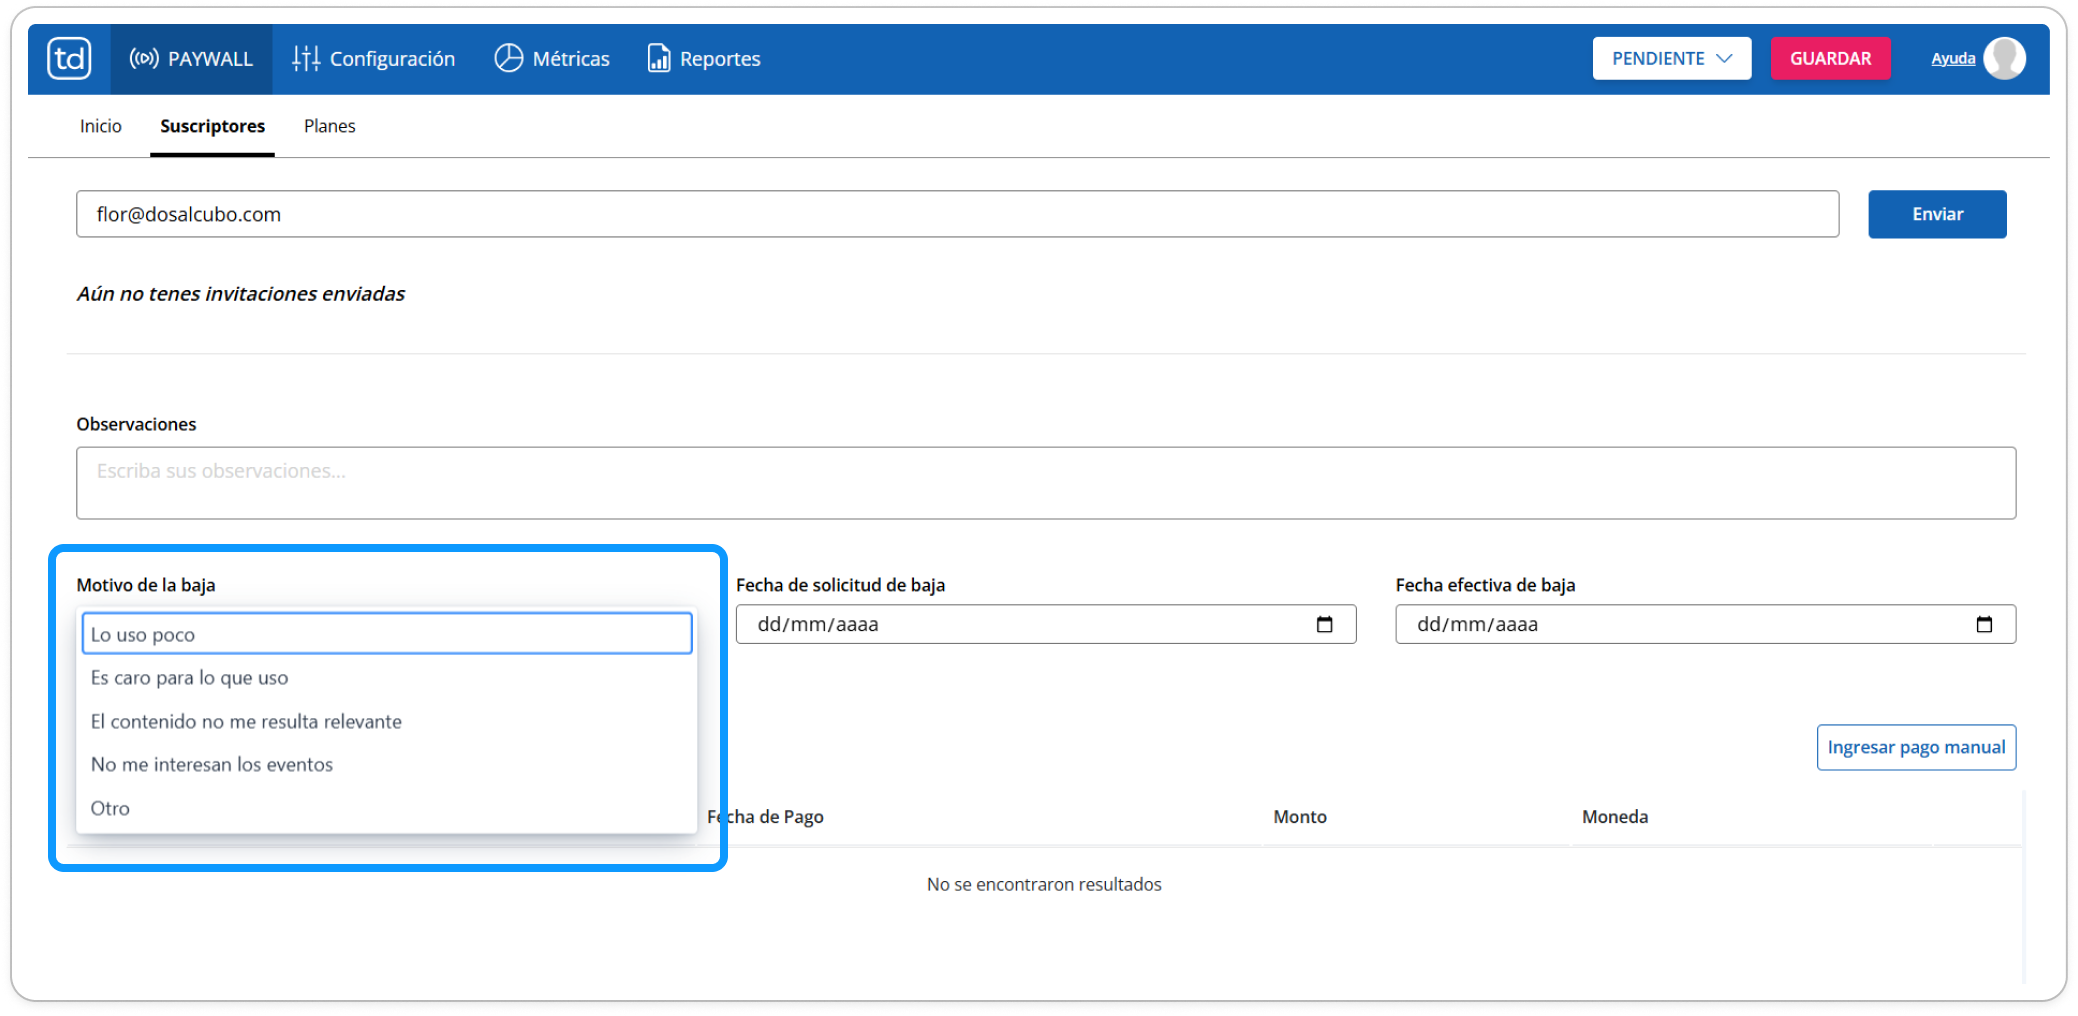Select 'Lo uso poco' reason
Viewport: 2078px width, 1016px height.
click(387, 634)
